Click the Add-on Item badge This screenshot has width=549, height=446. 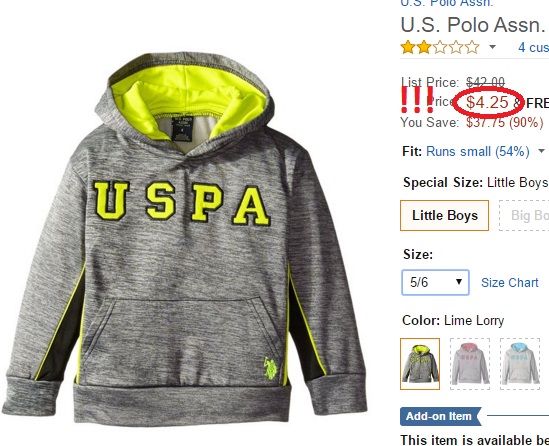point(441,416)
